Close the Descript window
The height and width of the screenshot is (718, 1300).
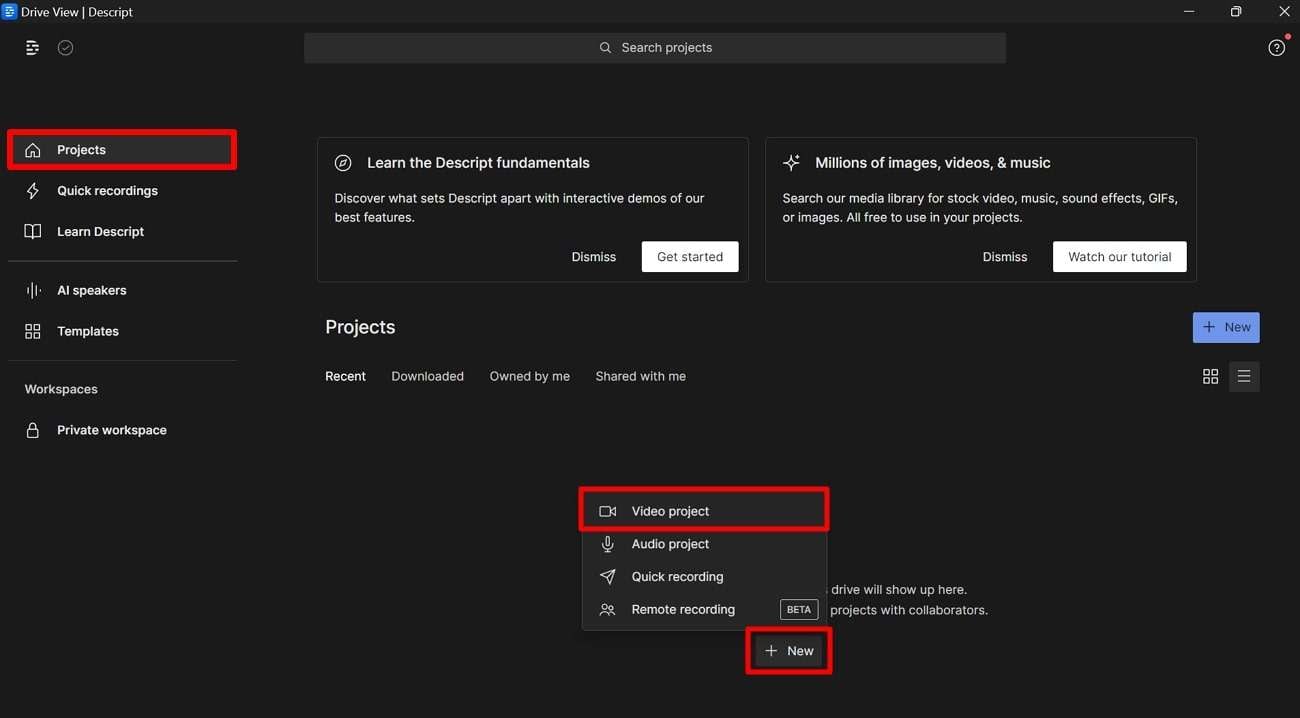pyautogui.click(x=1284, y=12)
